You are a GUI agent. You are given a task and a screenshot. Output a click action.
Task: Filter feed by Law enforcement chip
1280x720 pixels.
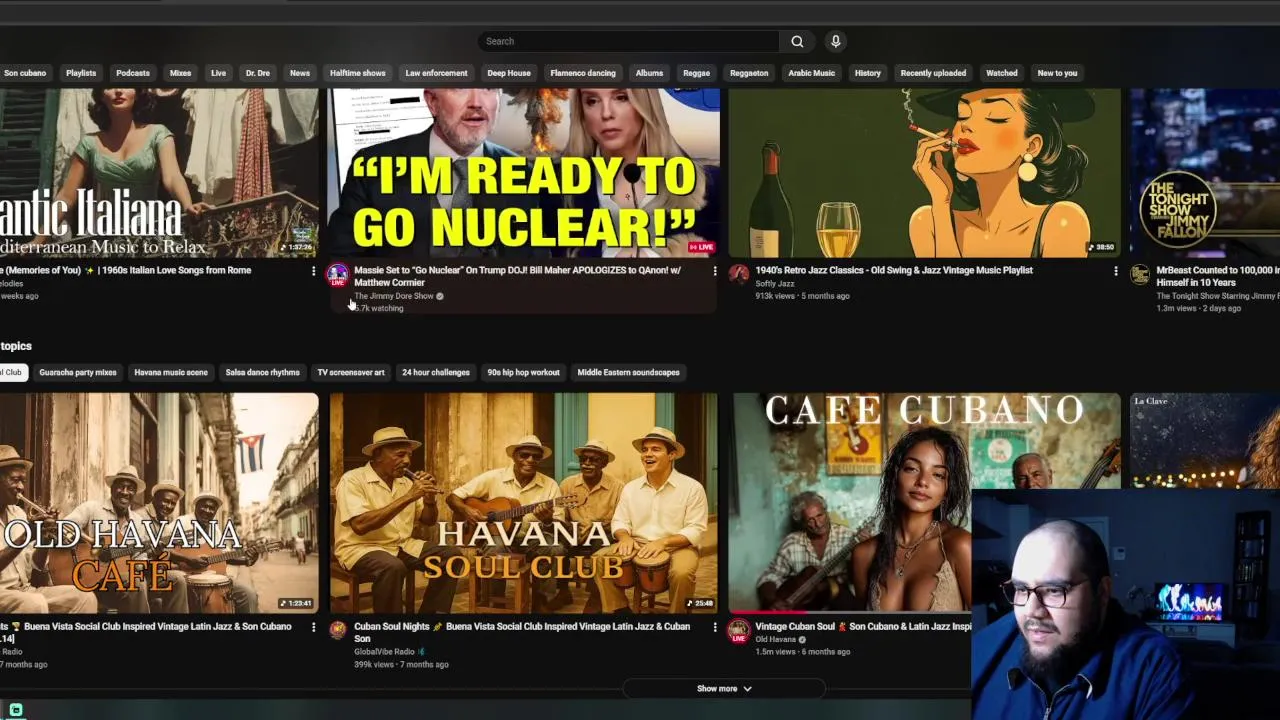tap(436, 73)
